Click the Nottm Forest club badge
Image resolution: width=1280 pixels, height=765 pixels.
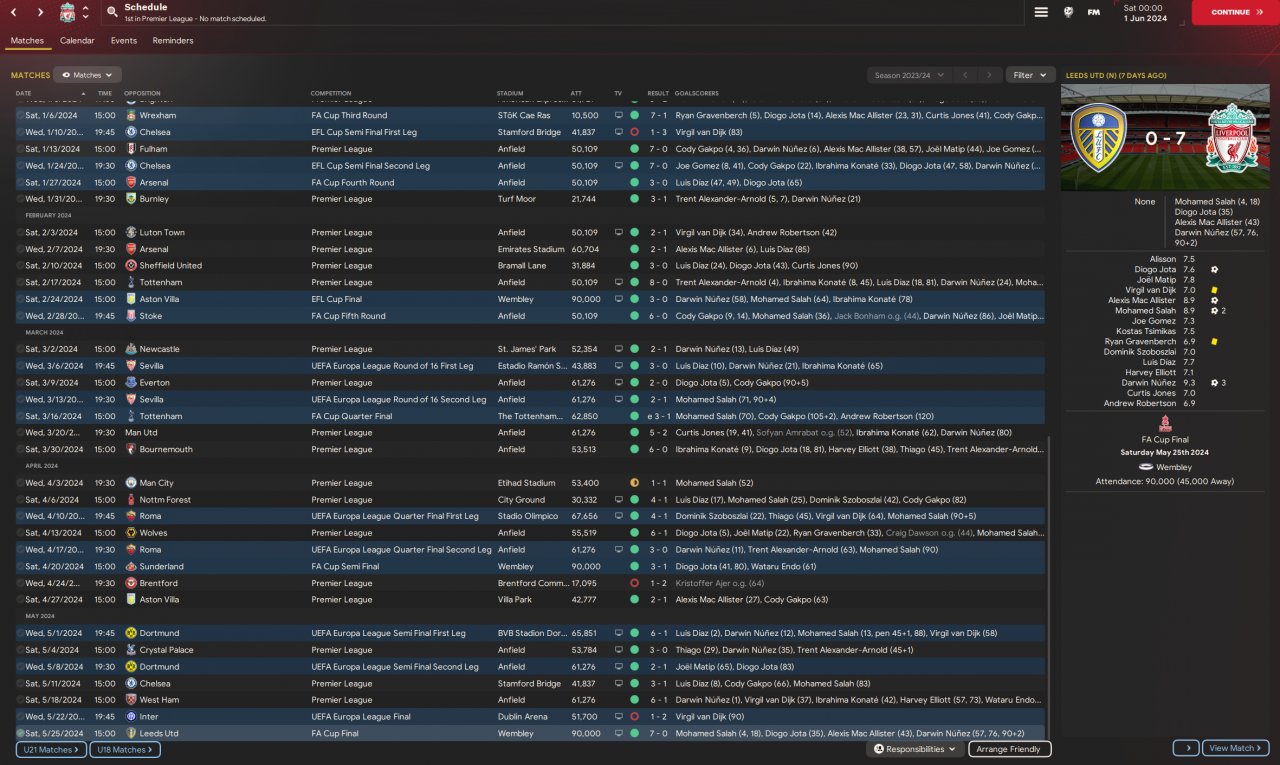coord(131,500)
